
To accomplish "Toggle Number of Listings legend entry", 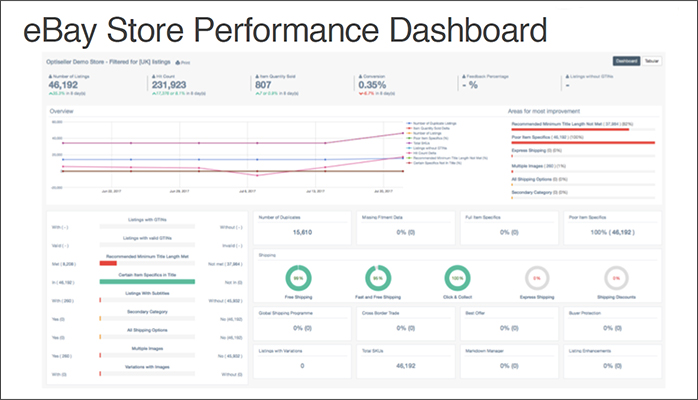I will (424, 133).
